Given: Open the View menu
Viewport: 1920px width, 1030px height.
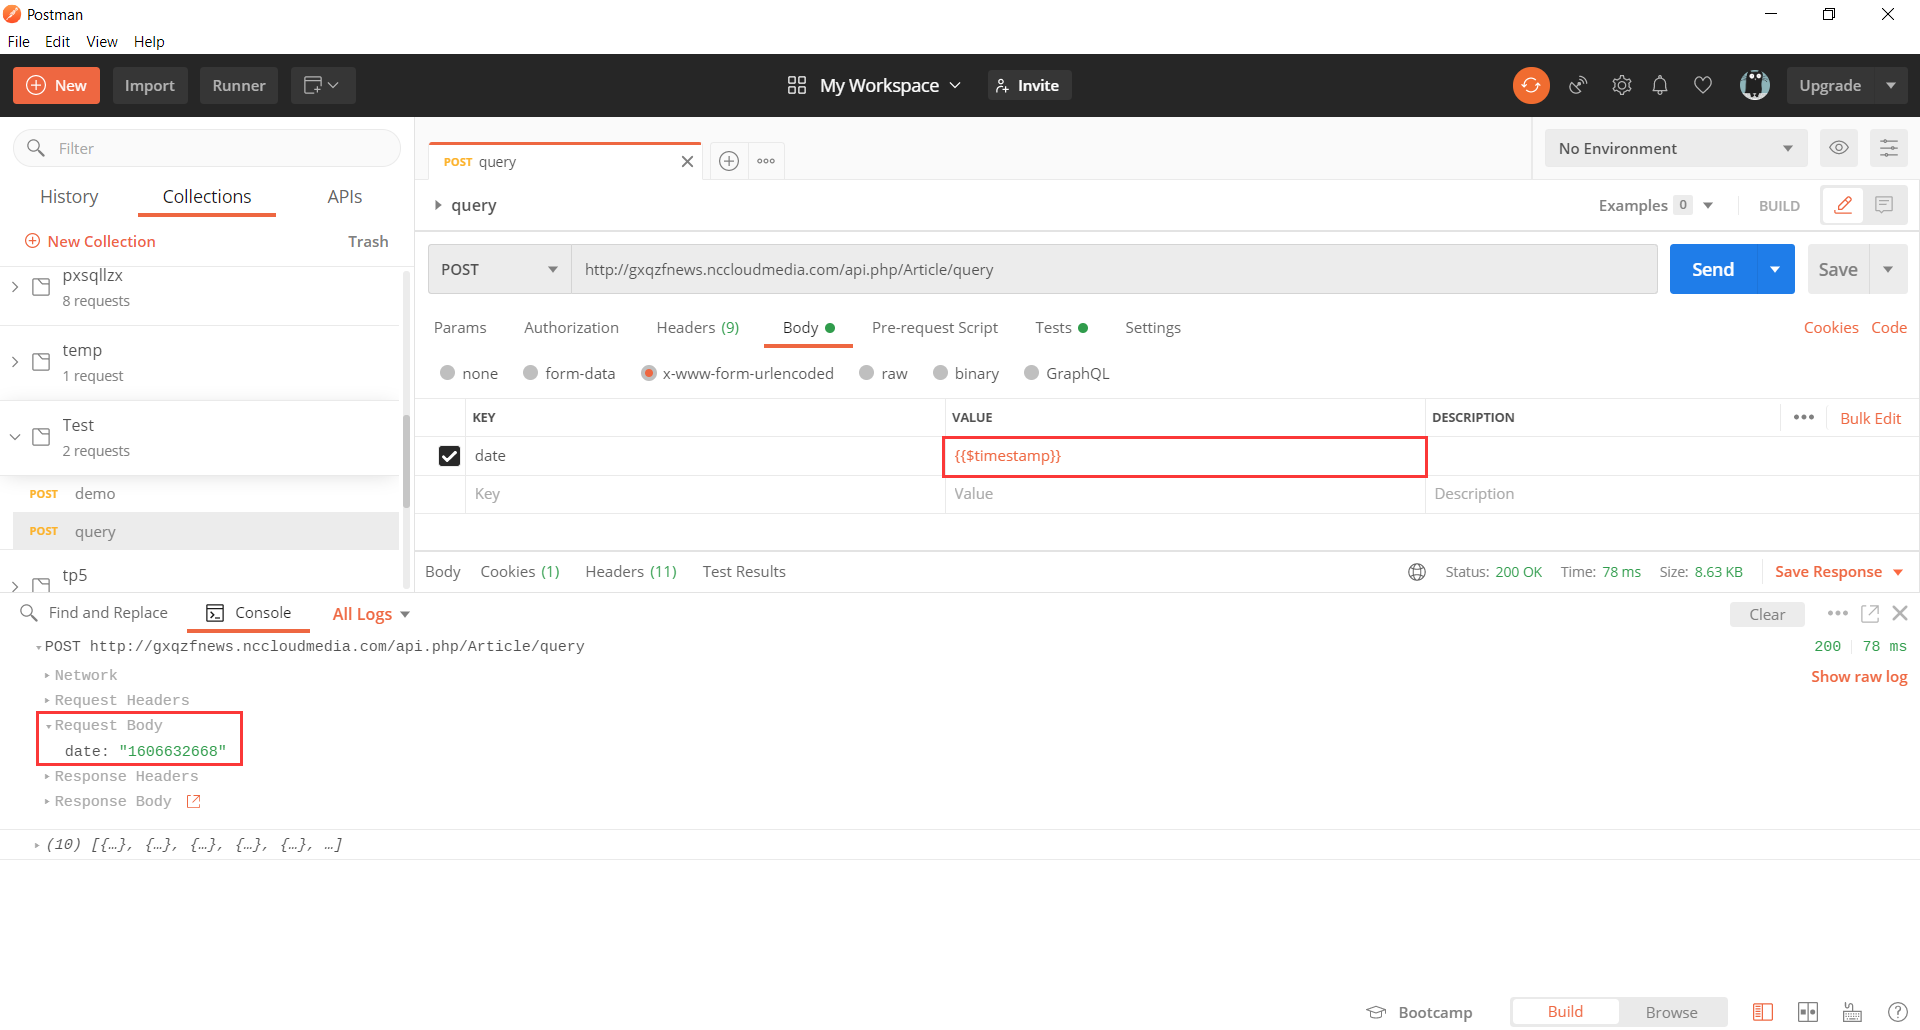Looking at the screenshot, I should 102,42.
